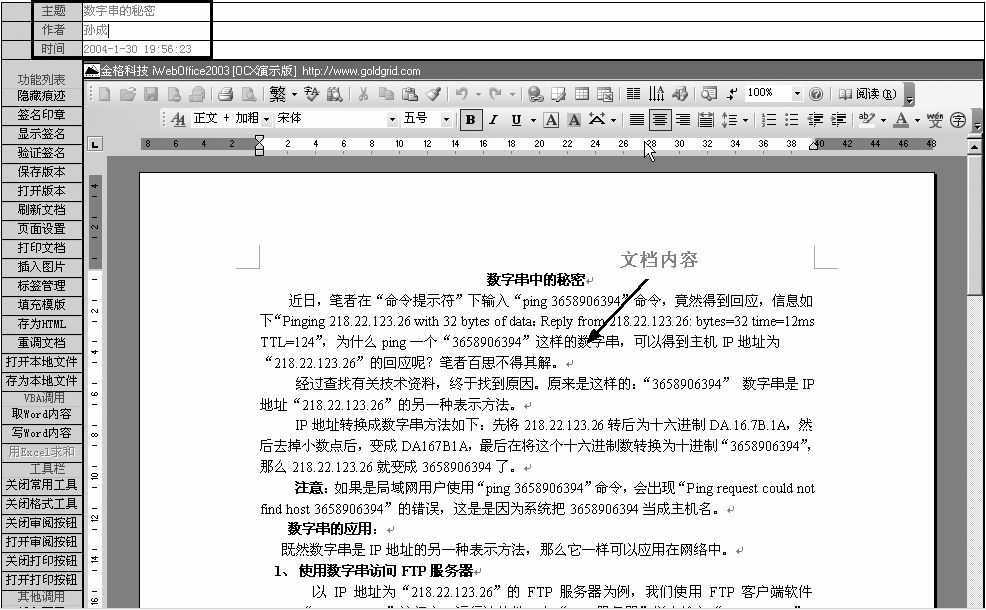Image resolution: width=986 pixels, height=610 pixels.
Task: Click the numbered list icon
Action: [x=769, y=120]
